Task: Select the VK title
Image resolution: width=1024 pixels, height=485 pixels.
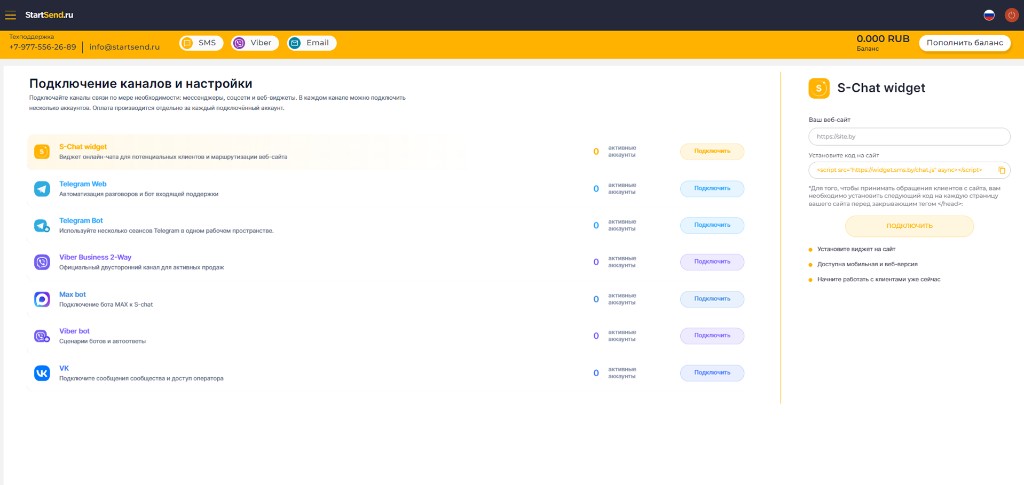Action: tap(64, 368)
